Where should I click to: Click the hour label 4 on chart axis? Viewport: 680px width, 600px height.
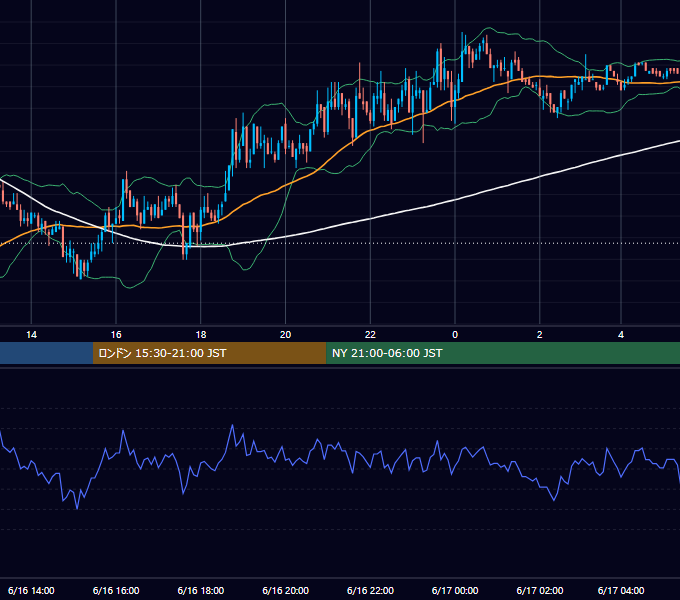tap(621, 335)
